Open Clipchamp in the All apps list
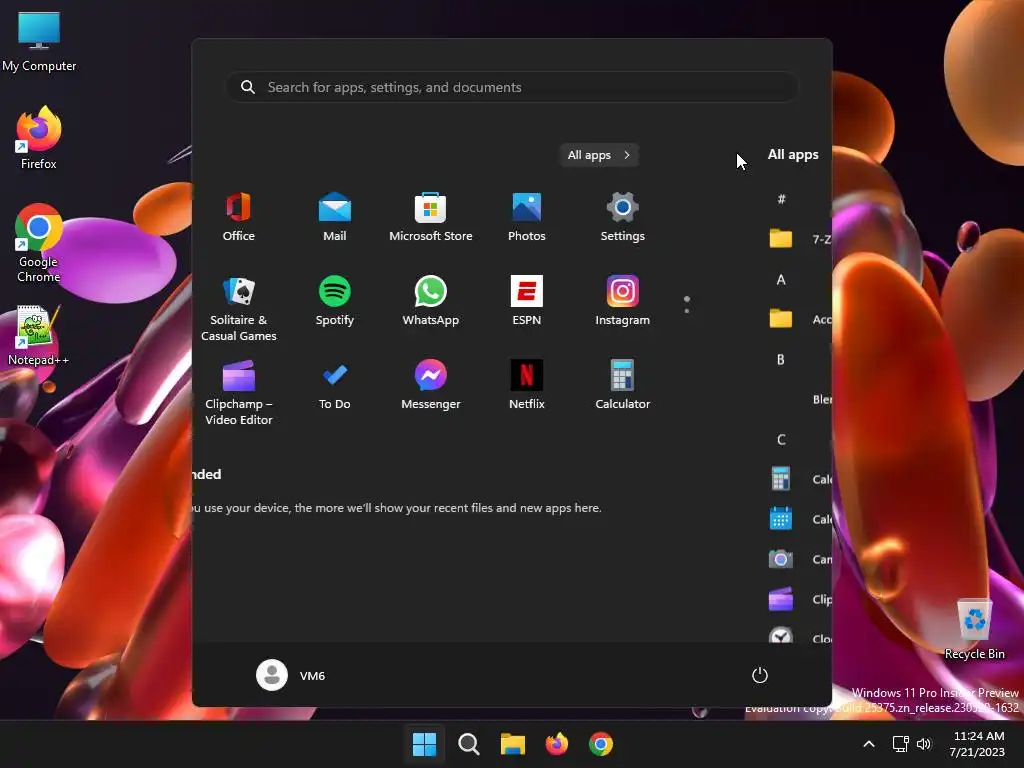 click(799, 599)
